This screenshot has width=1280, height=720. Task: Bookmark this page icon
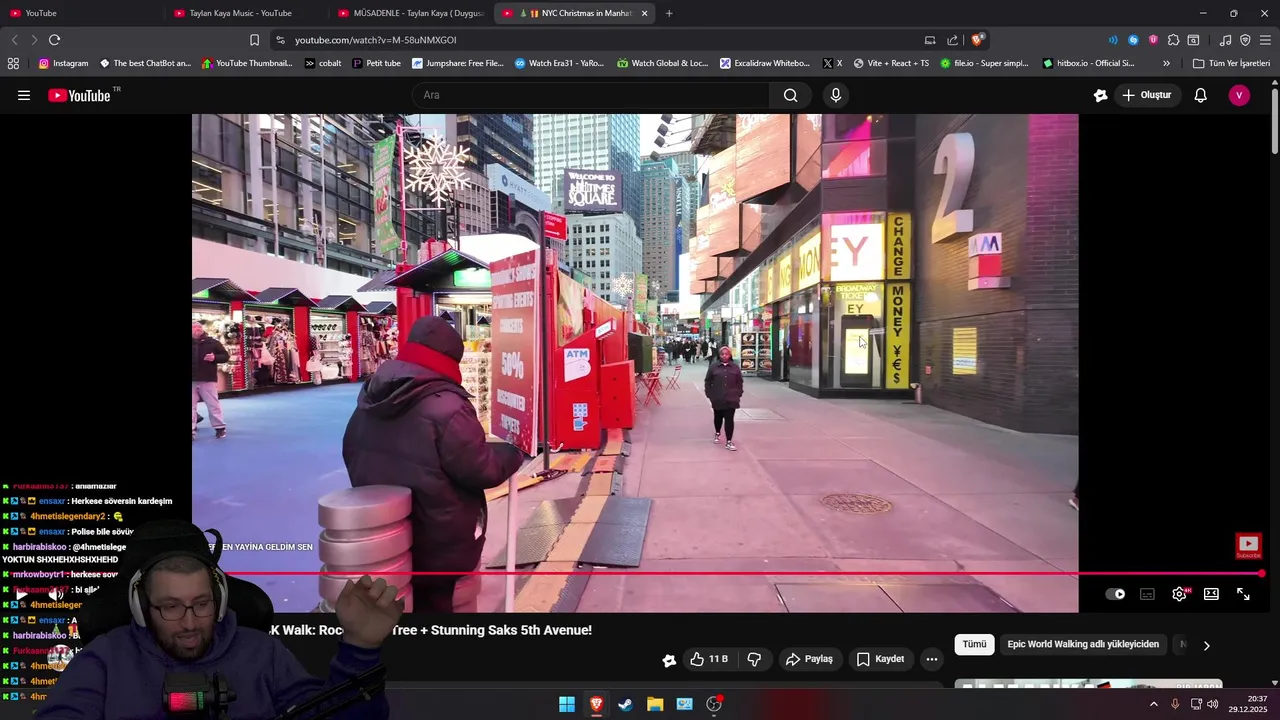pos(254,40)
